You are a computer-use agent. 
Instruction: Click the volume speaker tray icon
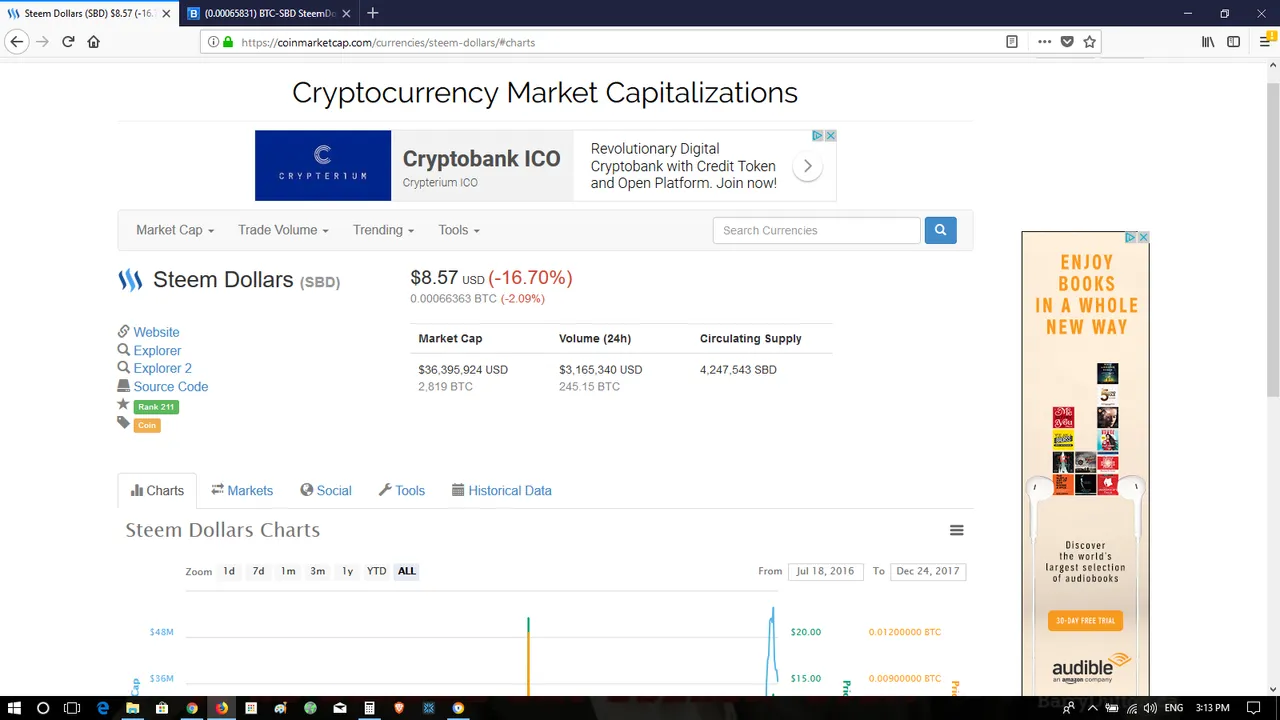tap(1150, 708)
